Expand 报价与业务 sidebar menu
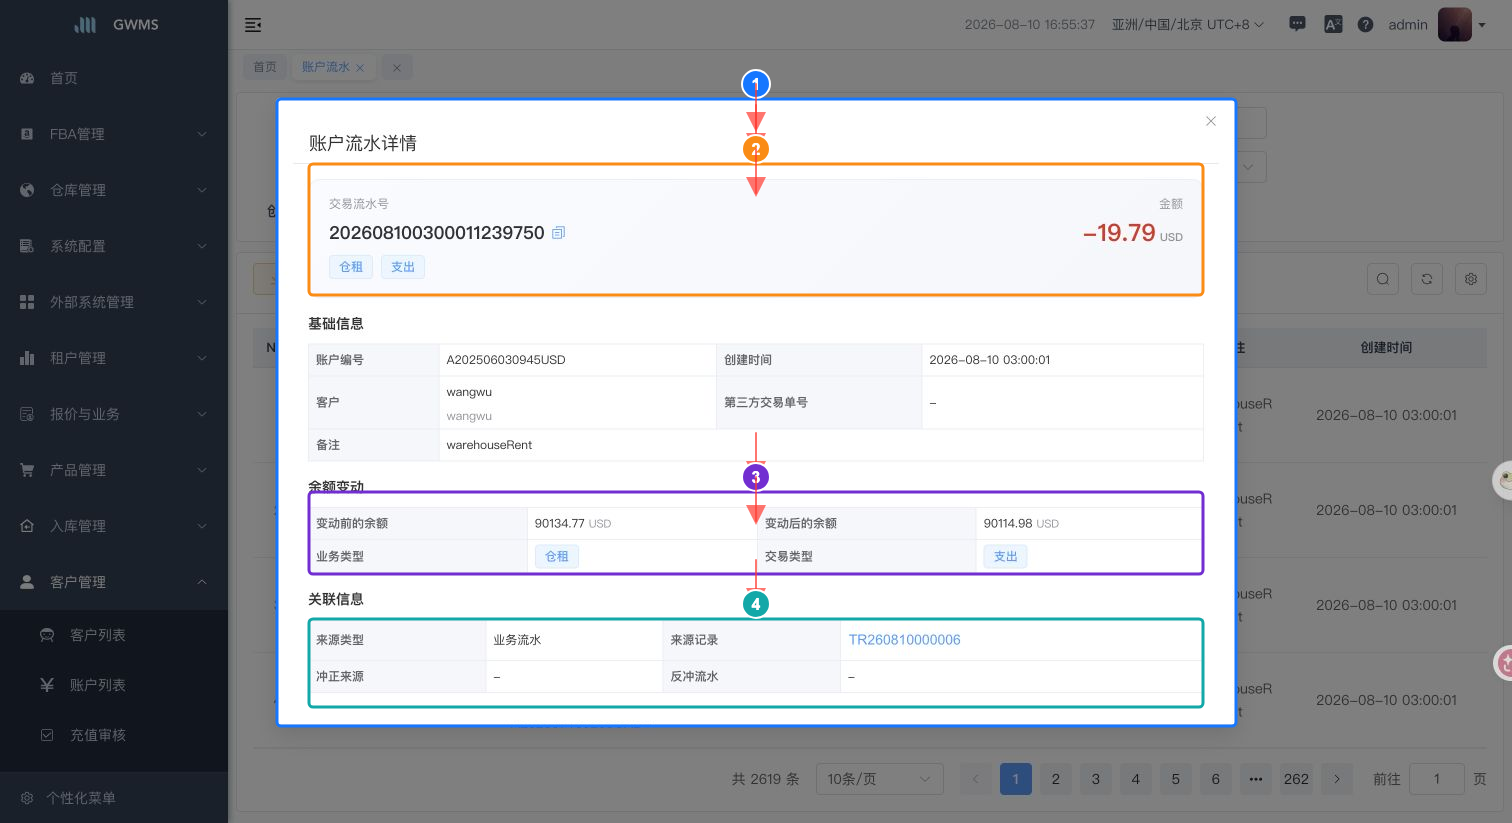 pos(114,414)
